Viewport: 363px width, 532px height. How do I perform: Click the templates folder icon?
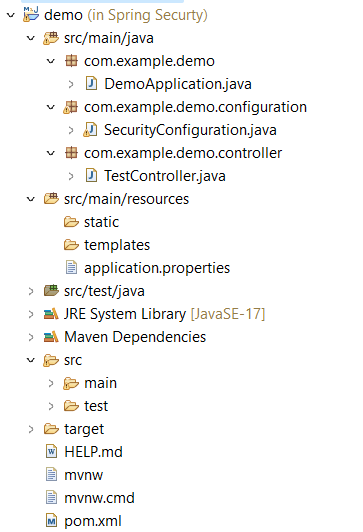tap(71, 245)
